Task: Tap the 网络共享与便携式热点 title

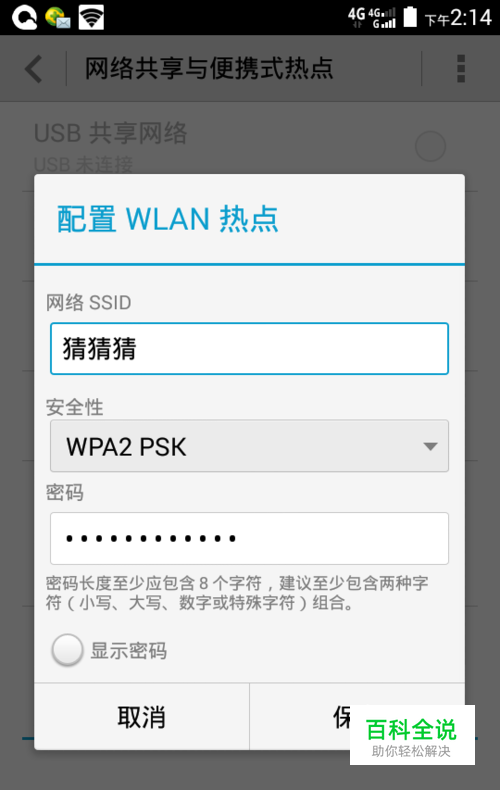Action: (x=209, y=69)
